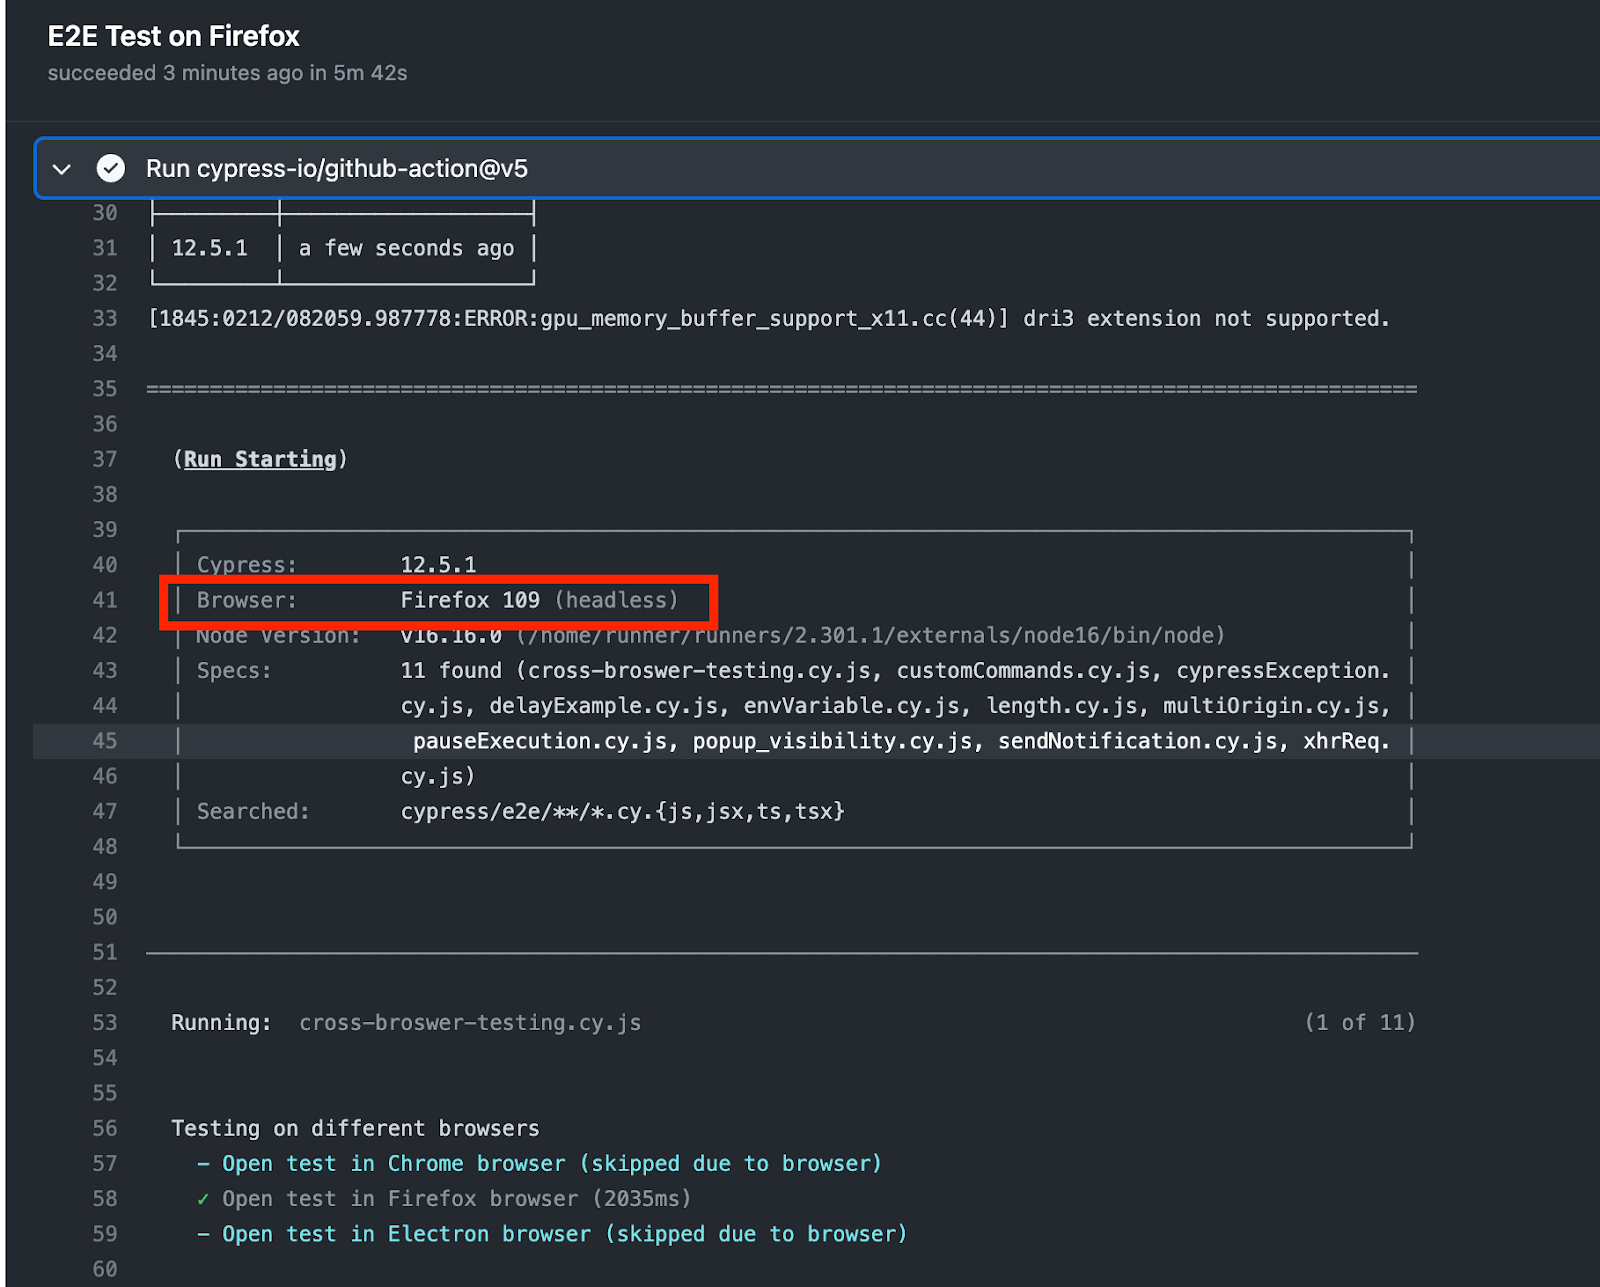
Task: Select the Firefox 109 headless browser entry
Action: pyautogui.click(x=538, y=600)
